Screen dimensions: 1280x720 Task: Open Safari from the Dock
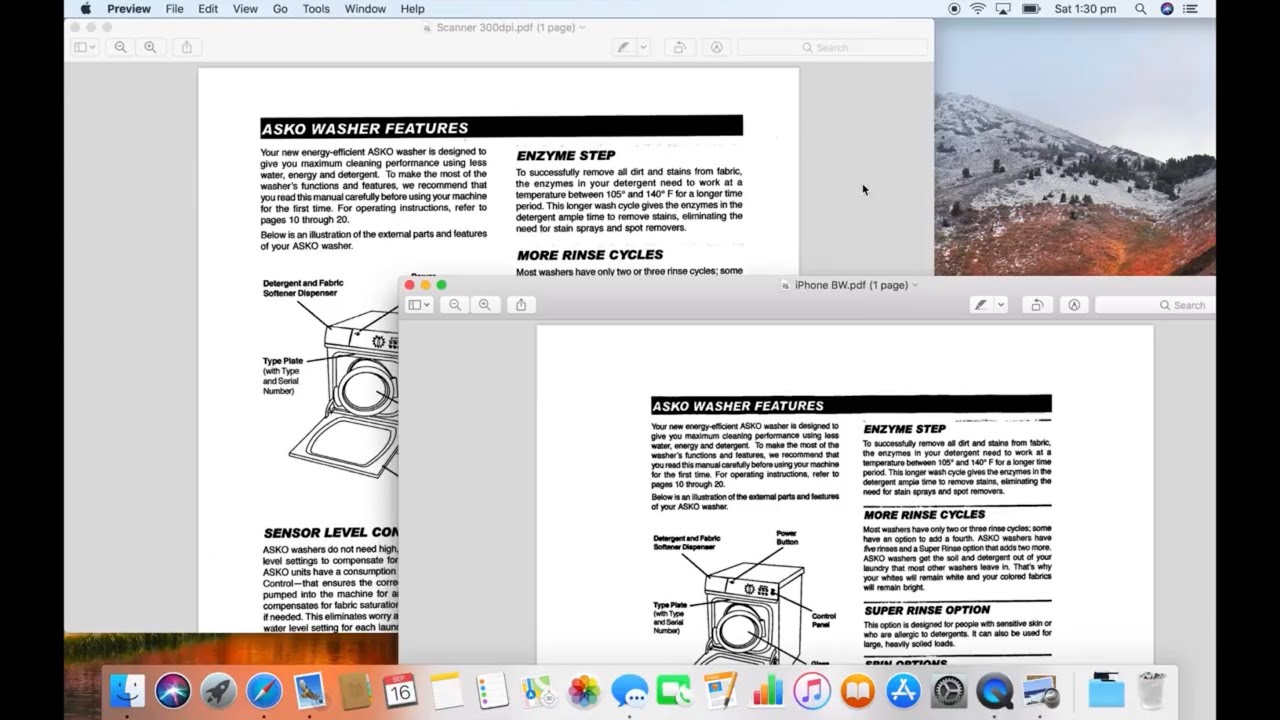pos(264,691)
